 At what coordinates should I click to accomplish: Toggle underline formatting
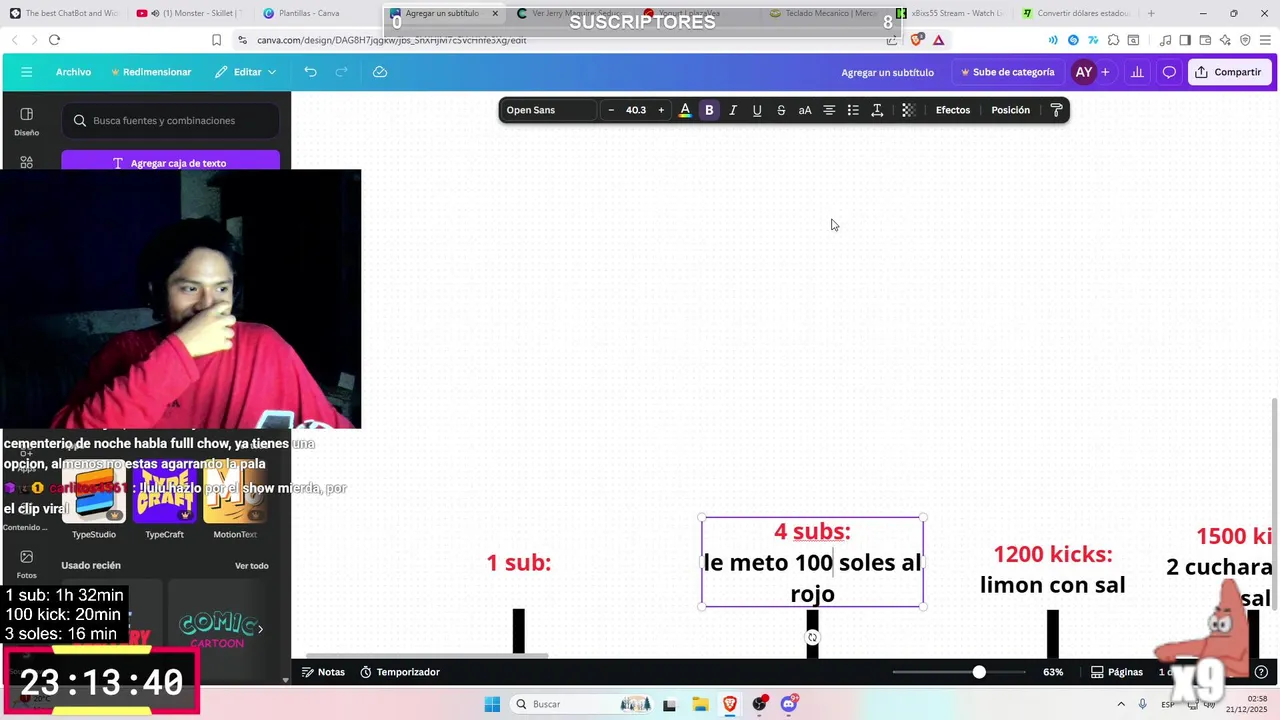pos(757,110)
